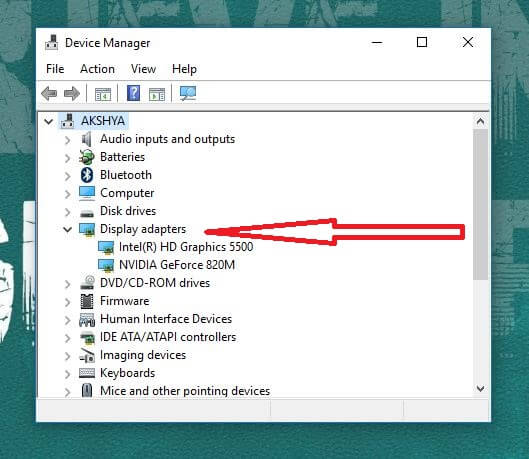Click the Human Interface Devices icon
The width and height of the screenshot is (529, 459).
tap(87, 320)
